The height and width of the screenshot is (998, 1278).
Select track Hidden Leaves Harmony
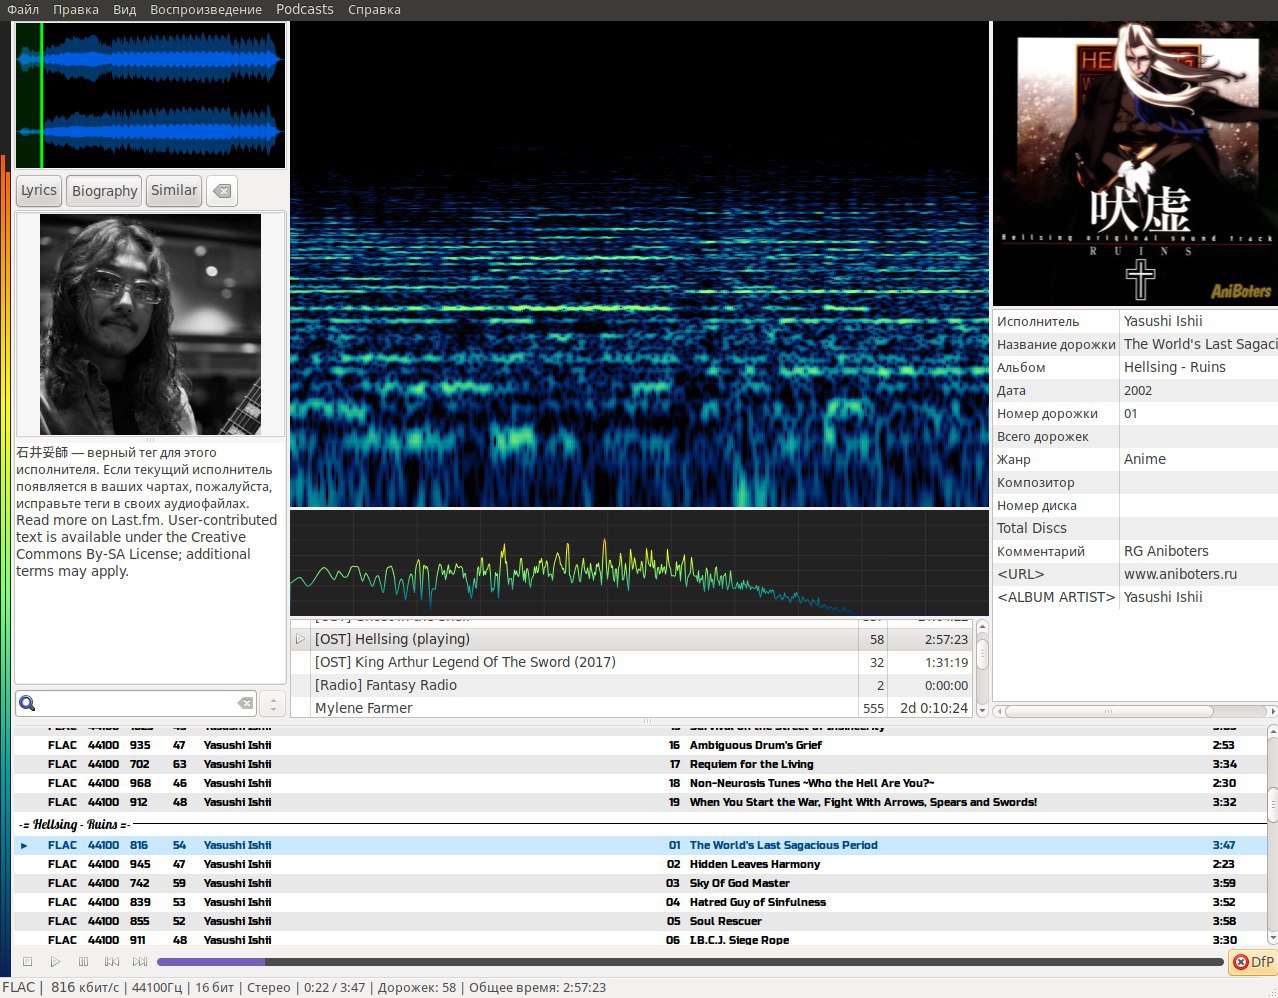[754, 864]
